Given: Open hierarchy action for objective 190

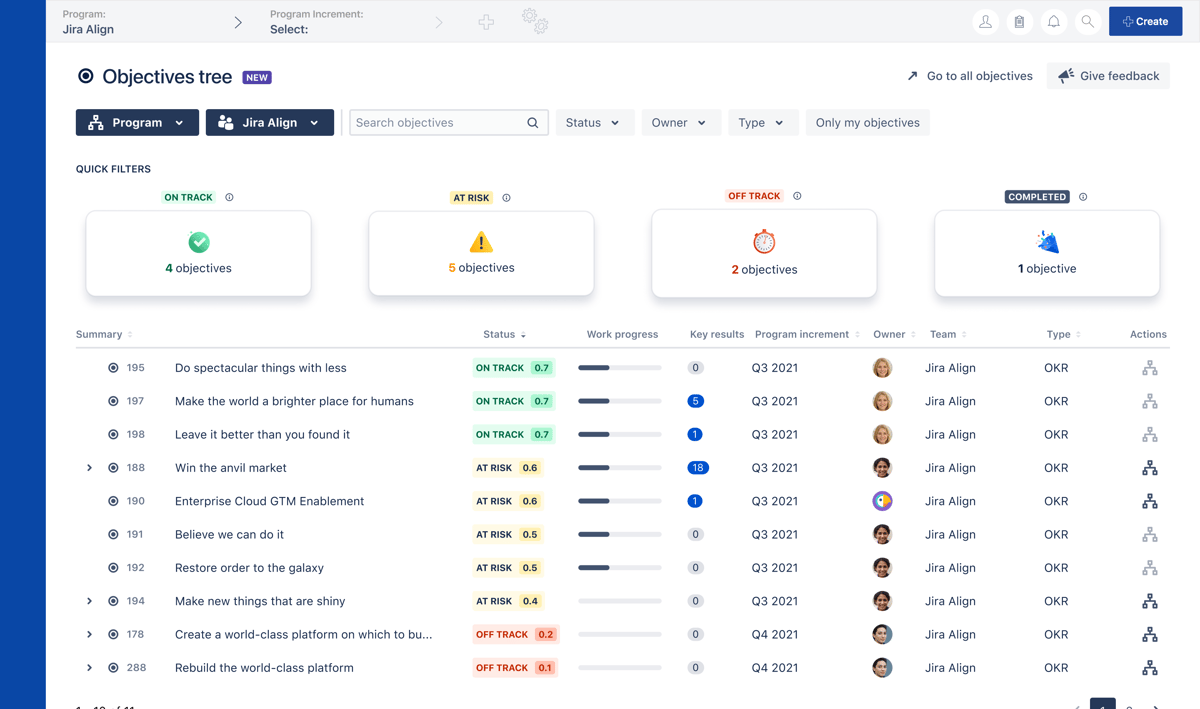Looking at the screenshot, I should point(1150,501).
